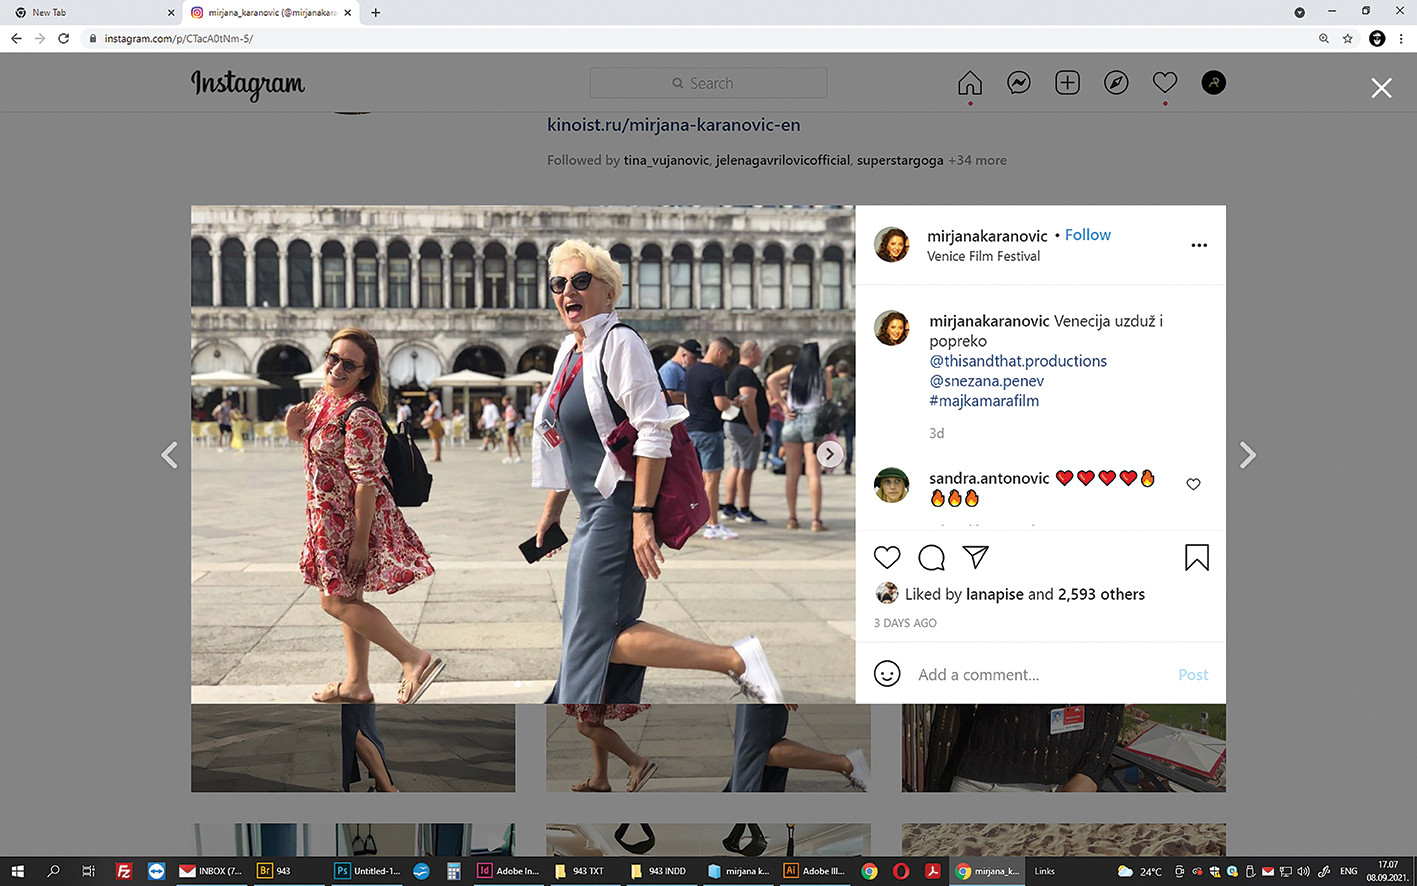Open Adobe InDesign from the taskbar
Image resolution: width=1417 pixels, height=886 pixels.
click(x=508, y=871)
